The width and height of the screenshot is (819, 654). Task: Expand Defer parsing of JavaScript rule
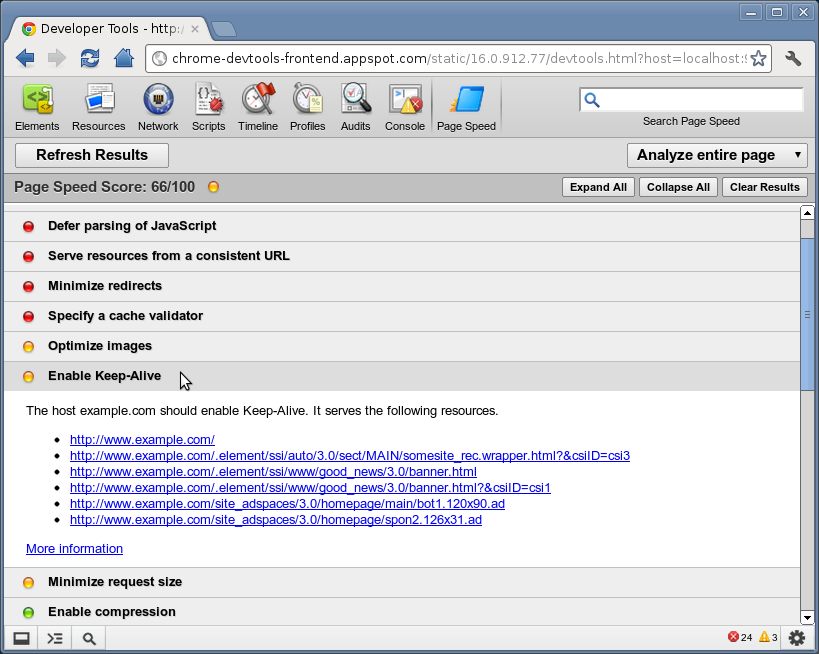tap(132, 226)
